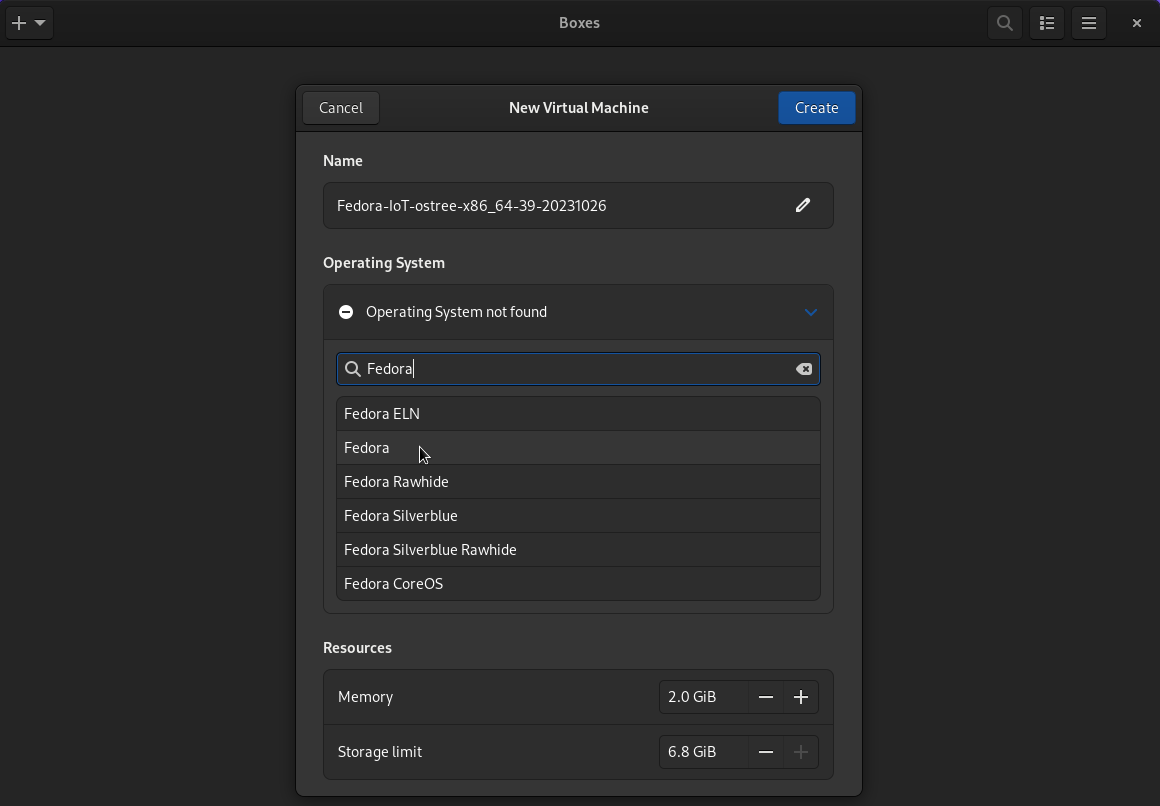Collapse the Operating System chevron dropdown
The image size is (1160, 806).
point(810,311)
